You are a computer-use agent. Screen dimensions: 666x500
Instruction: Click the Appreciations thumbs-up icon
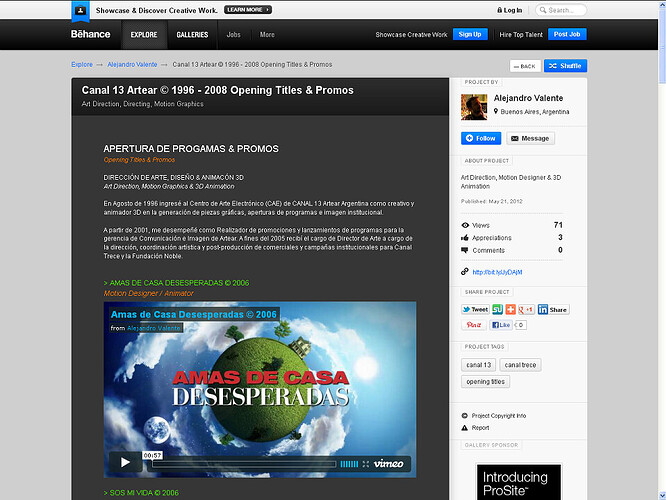465,238
